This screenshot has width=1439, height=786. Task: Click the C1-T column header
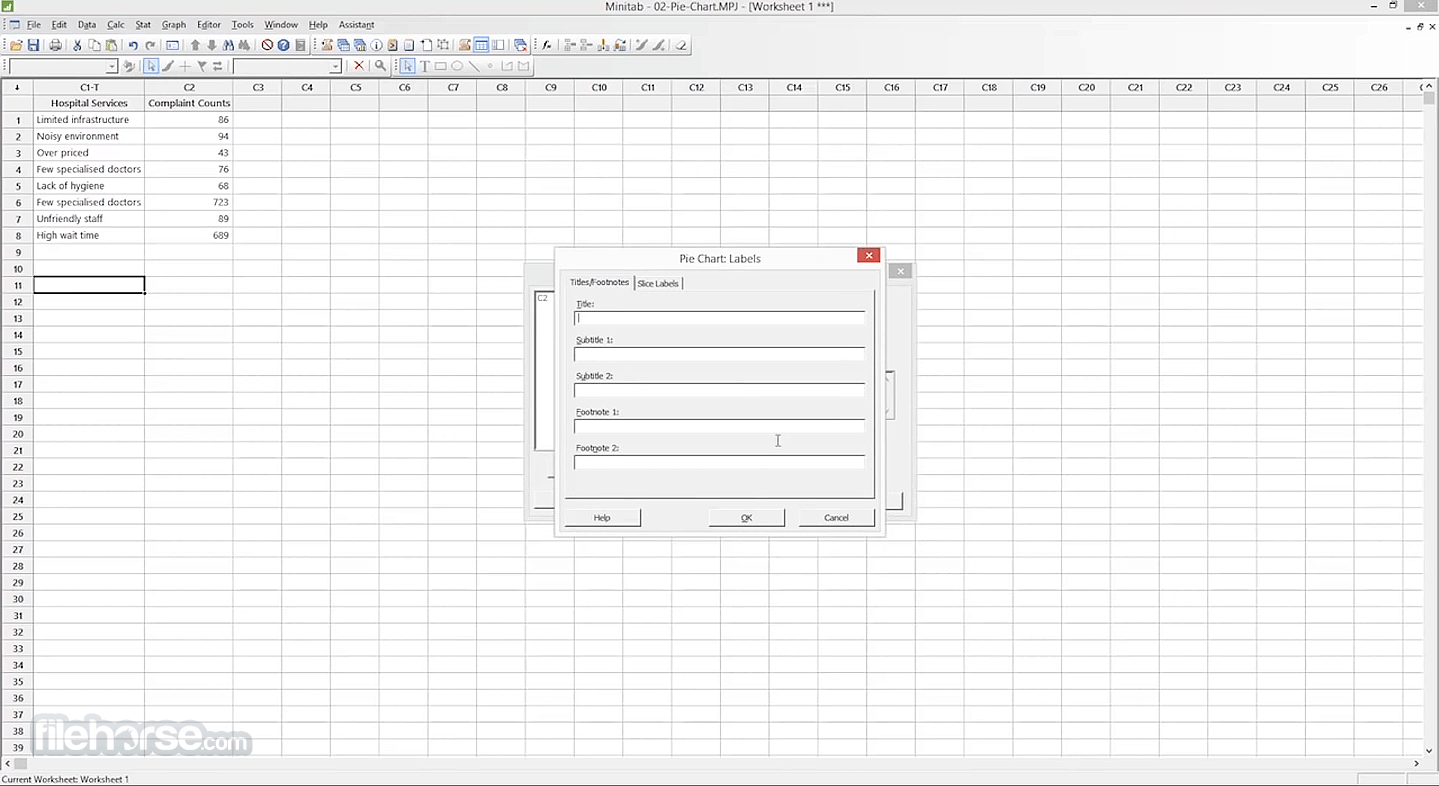pos(89,87)
